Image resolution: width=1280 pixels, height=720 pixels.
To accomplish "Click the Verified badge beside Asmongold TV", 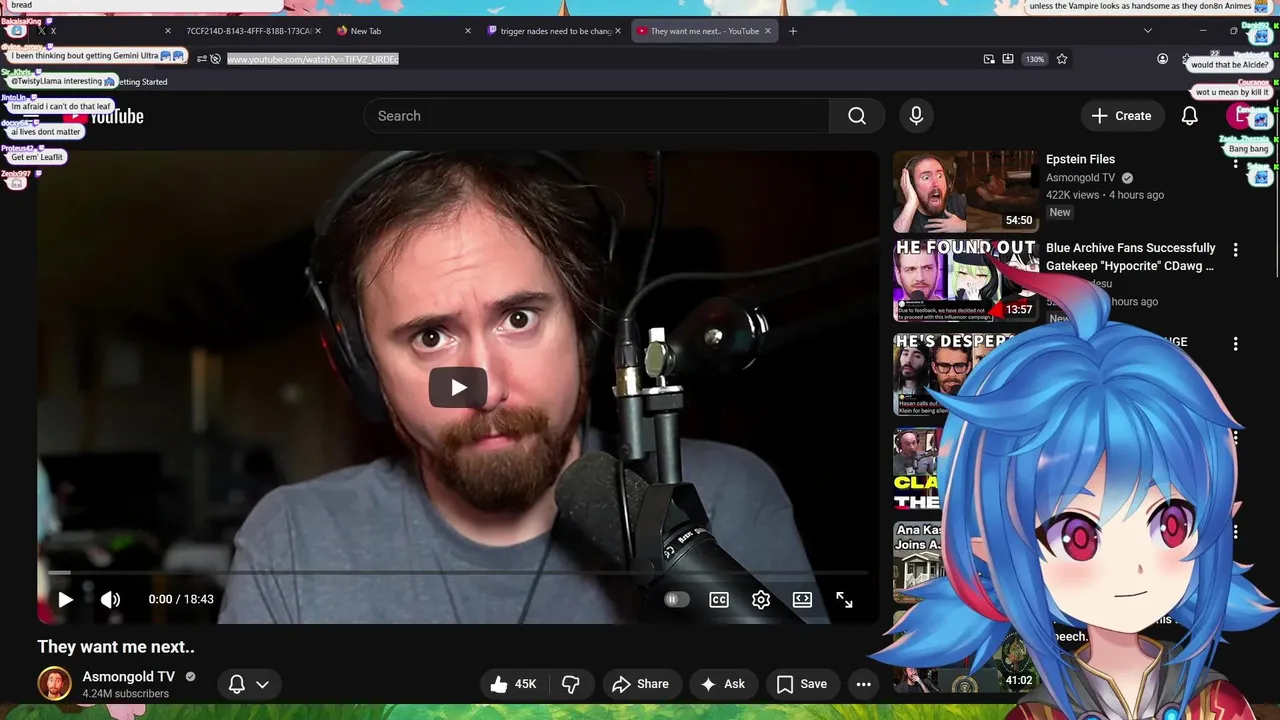I will pos(190,677).
